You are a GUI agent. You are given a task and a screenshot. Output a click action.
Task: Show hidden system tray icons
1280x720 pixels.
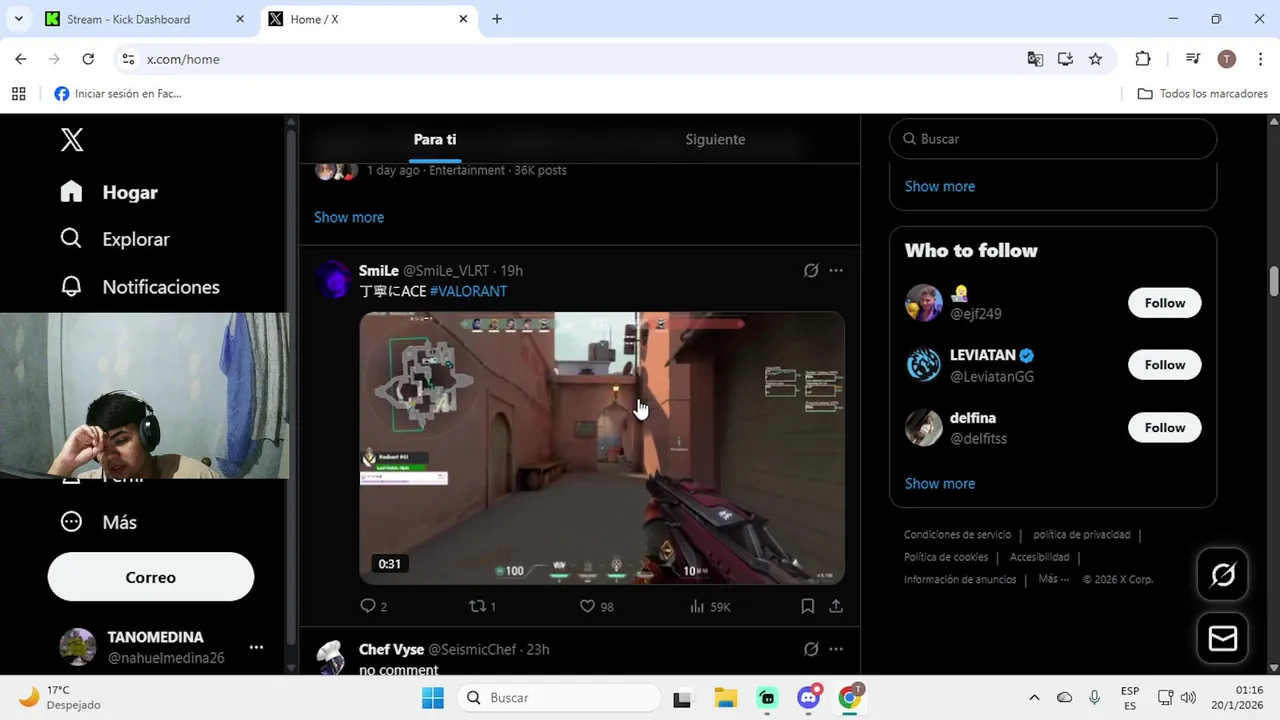point(1034,698)
